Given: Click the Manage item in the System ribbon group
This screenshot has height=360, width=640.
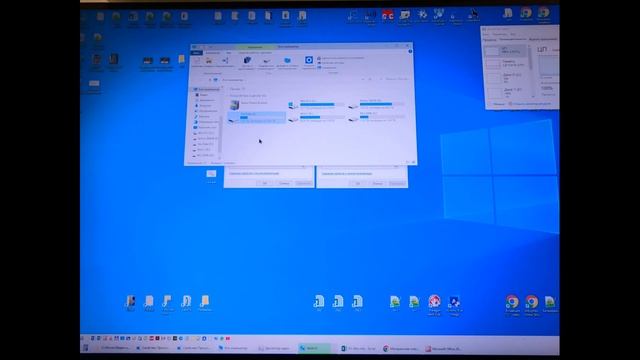Looking at the screenshot, I should [x=328, y=68].
